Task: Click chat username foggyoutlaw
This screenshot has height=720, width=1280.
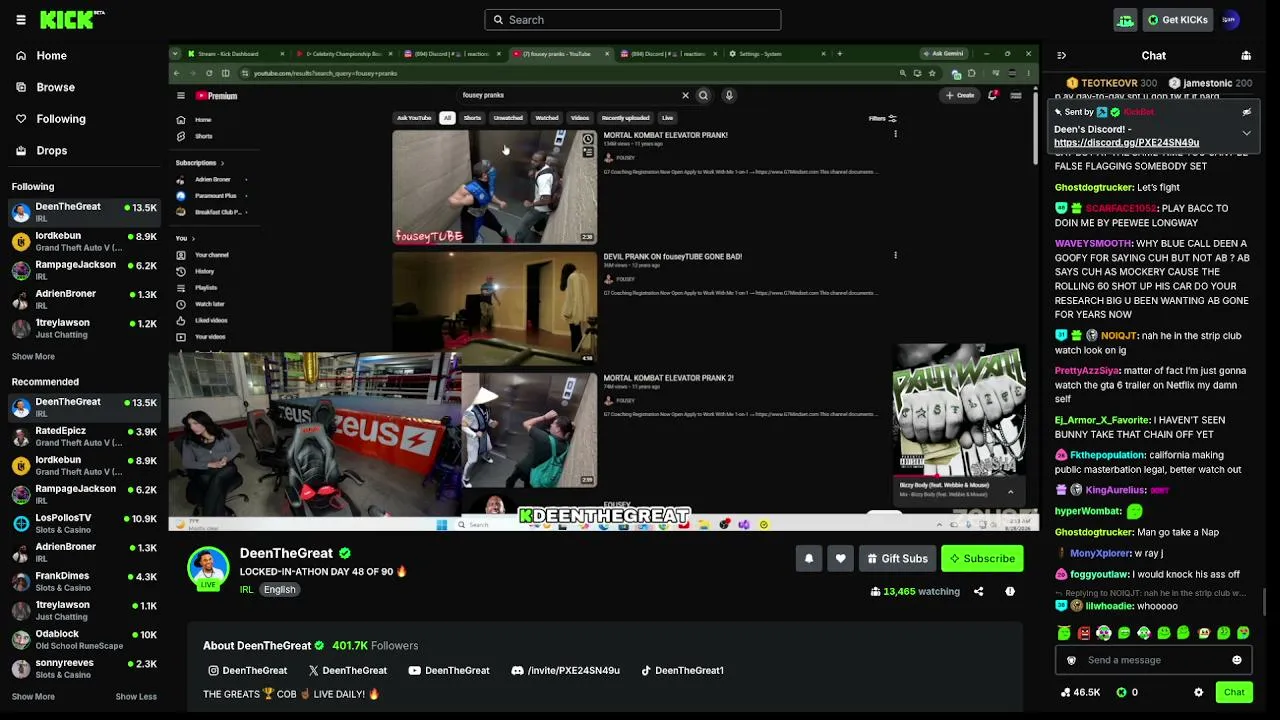Action: (1098, 575)
